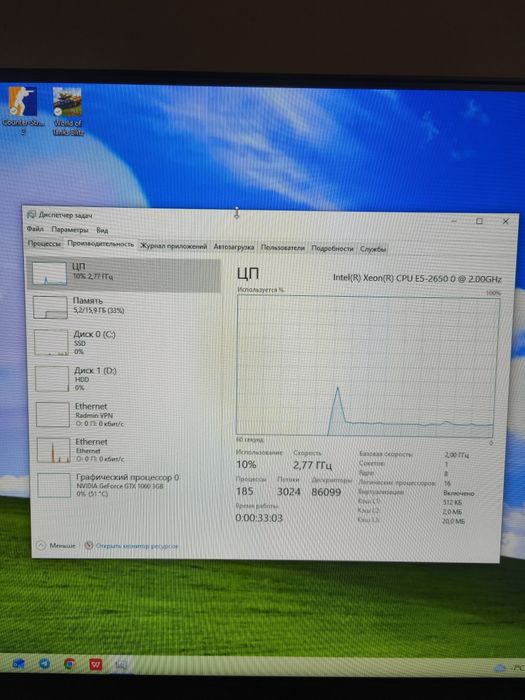The height and width of the screenshot is (700, 525).
Task: Select Диск 0 (C:) SSD entry
Action: (125, 342)
